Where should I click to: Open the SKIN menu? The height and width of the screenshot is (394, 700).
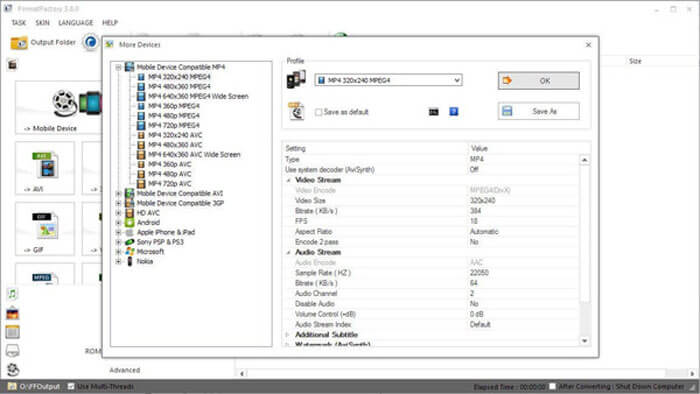click(x=42, y=23)
